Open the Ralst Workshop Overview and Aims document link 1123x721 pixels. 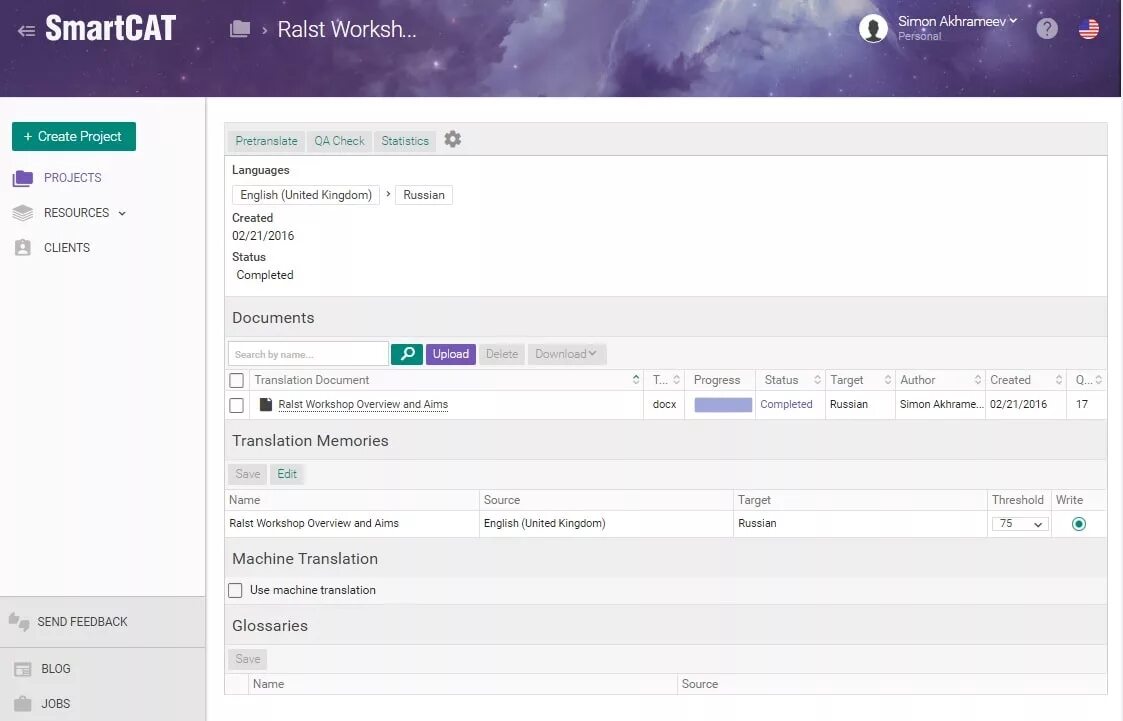363,405
